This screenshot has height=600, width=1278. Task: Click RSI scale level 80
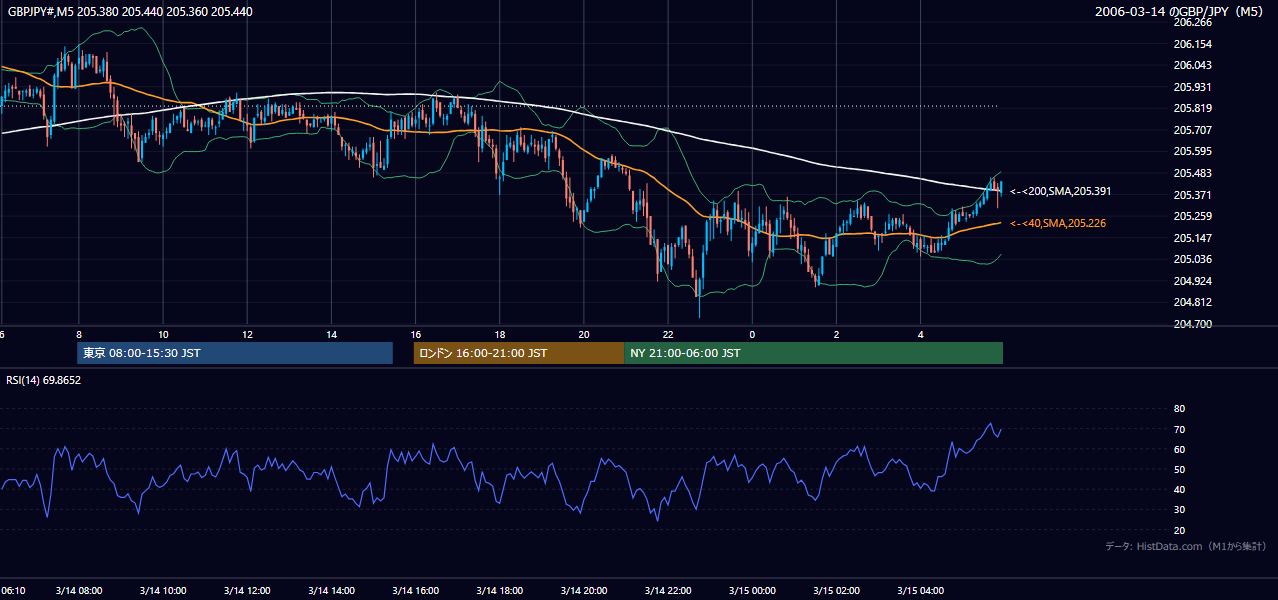point(1179,409)
